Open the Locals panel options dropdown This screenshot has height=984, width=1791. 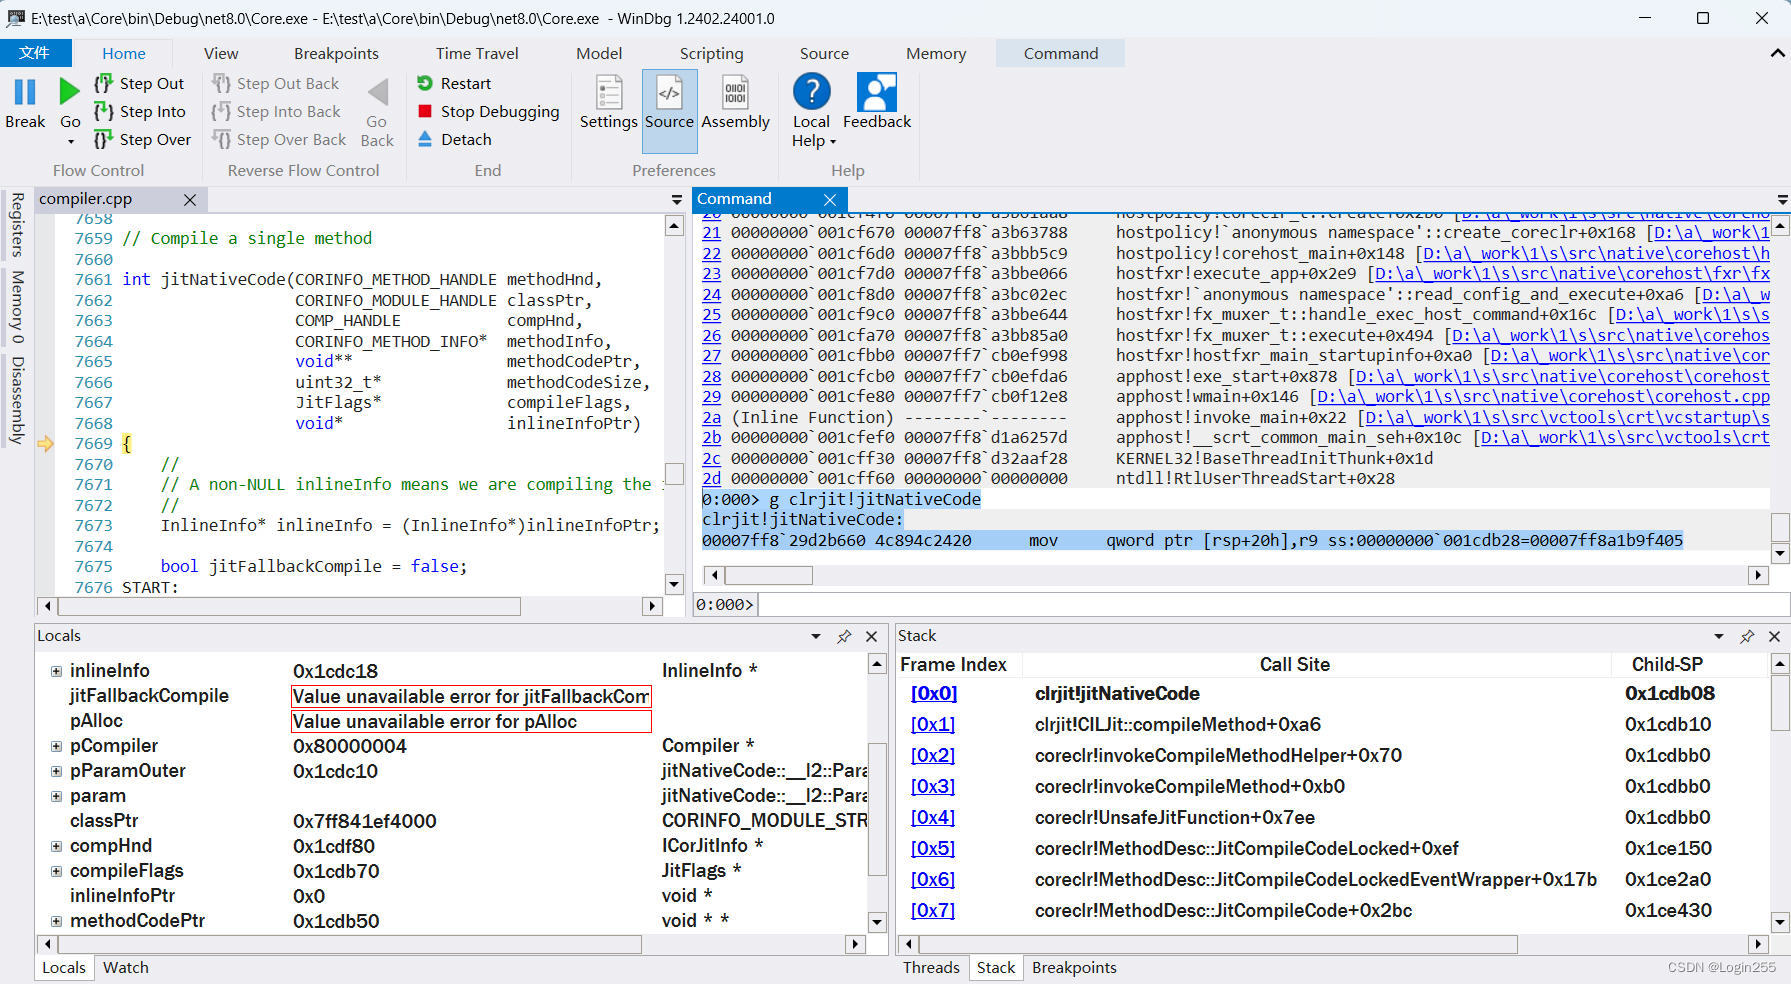(x=816, y=636)
